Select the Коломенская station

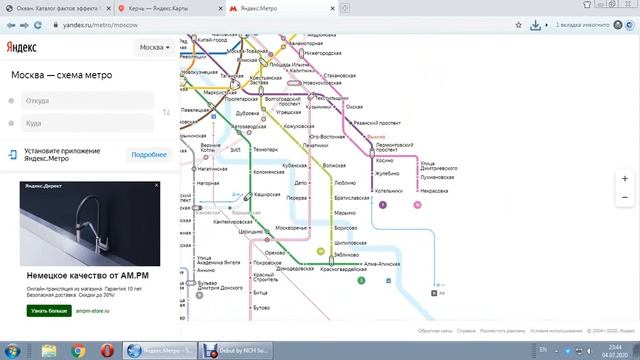(269, 172)
